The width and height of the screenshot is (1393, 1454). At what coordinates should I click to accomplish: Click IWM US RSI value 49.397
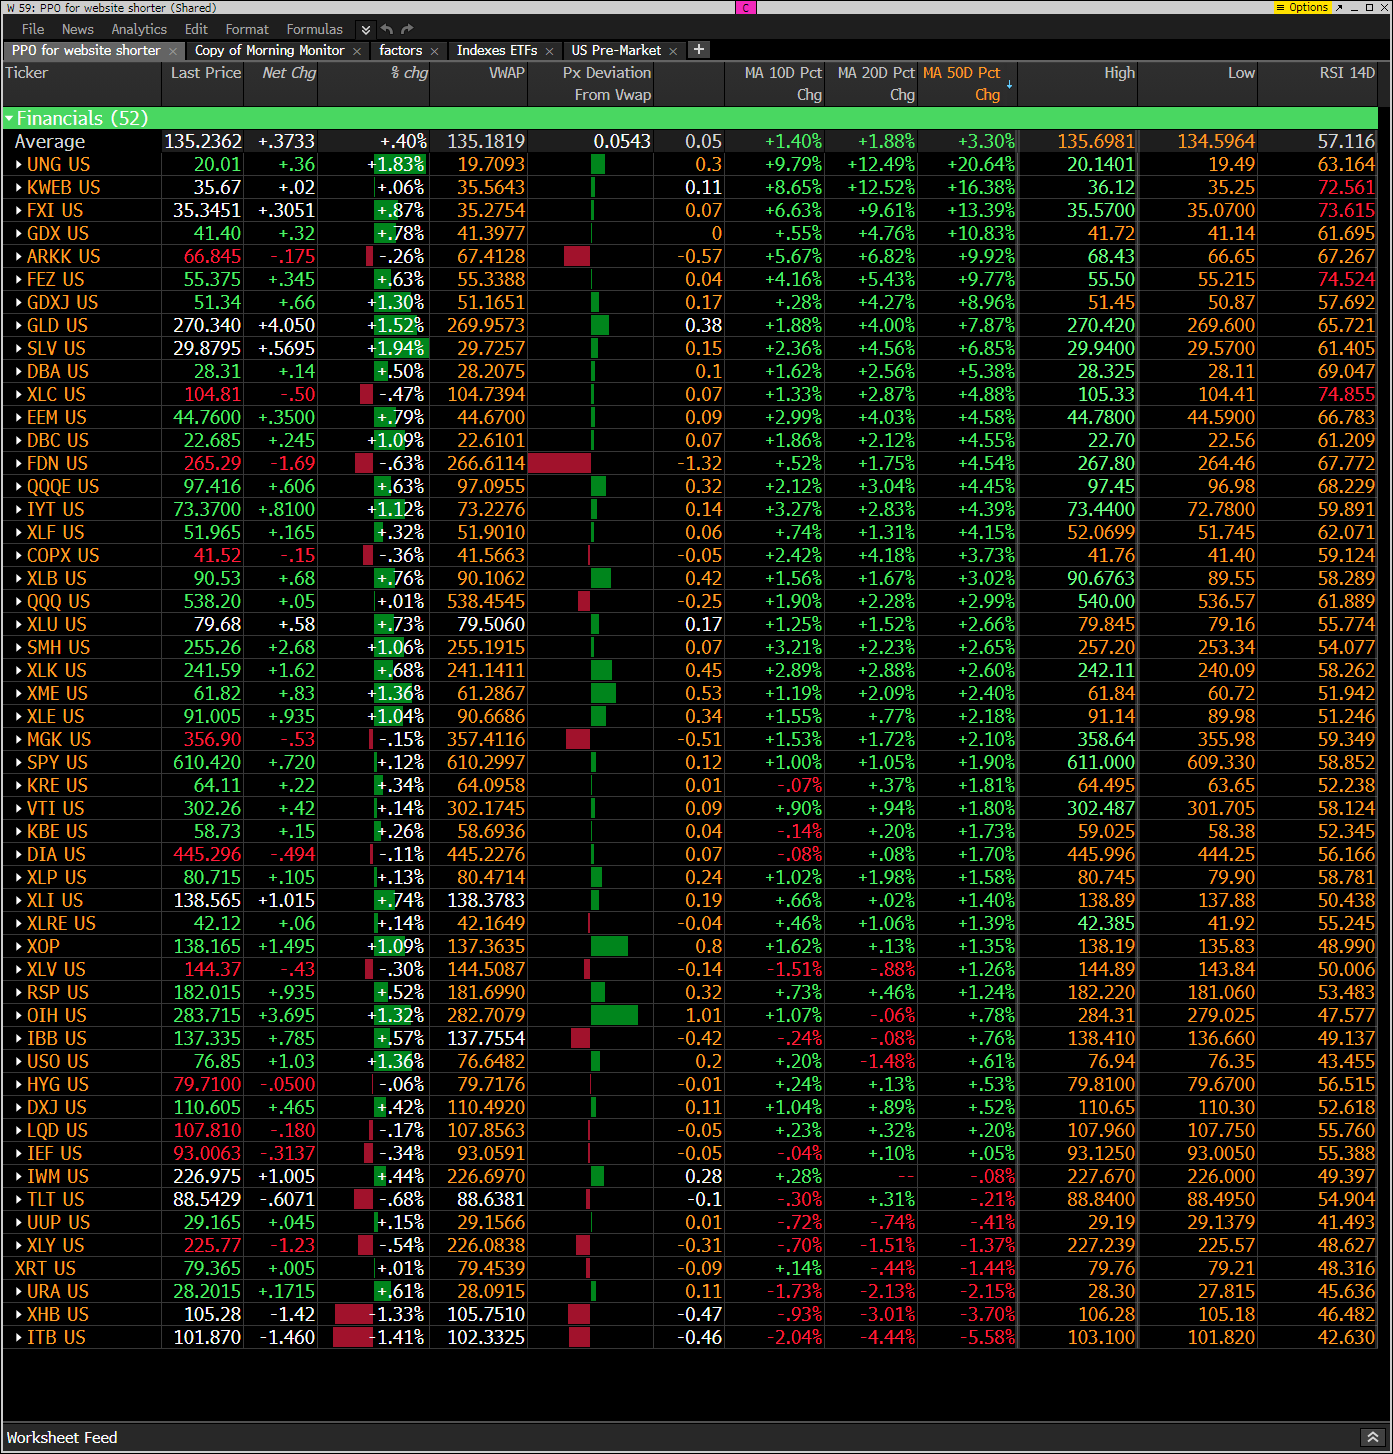coord(1346,1176)
